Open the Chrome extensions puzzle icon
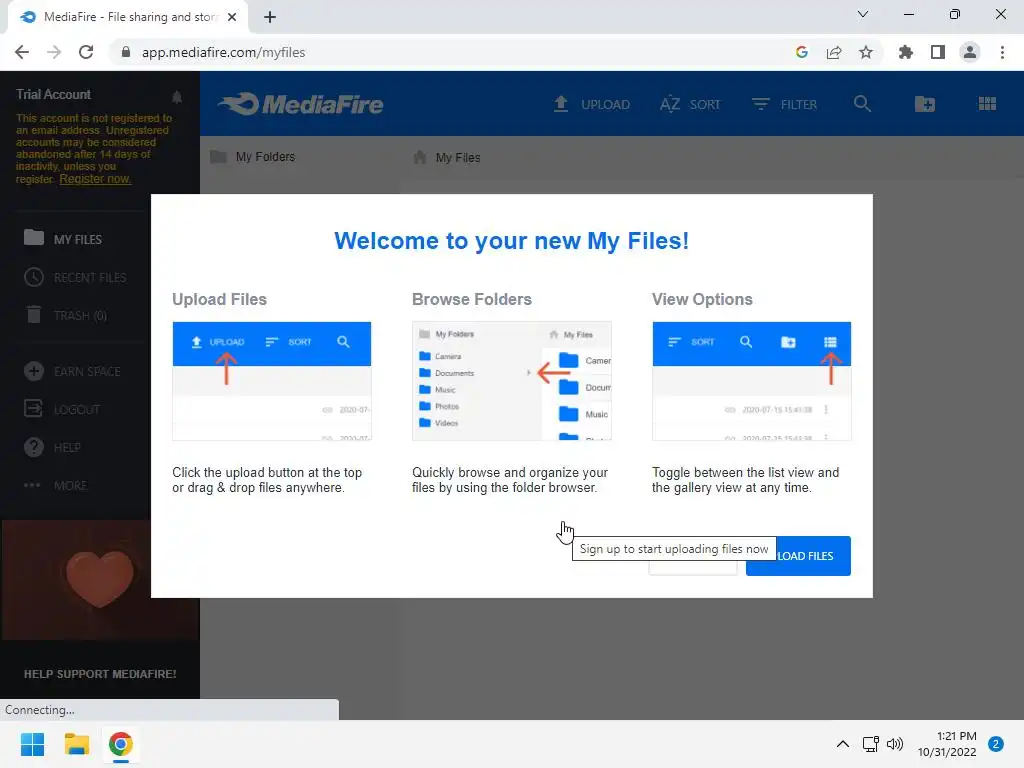1024x768 pixels. 906,52
